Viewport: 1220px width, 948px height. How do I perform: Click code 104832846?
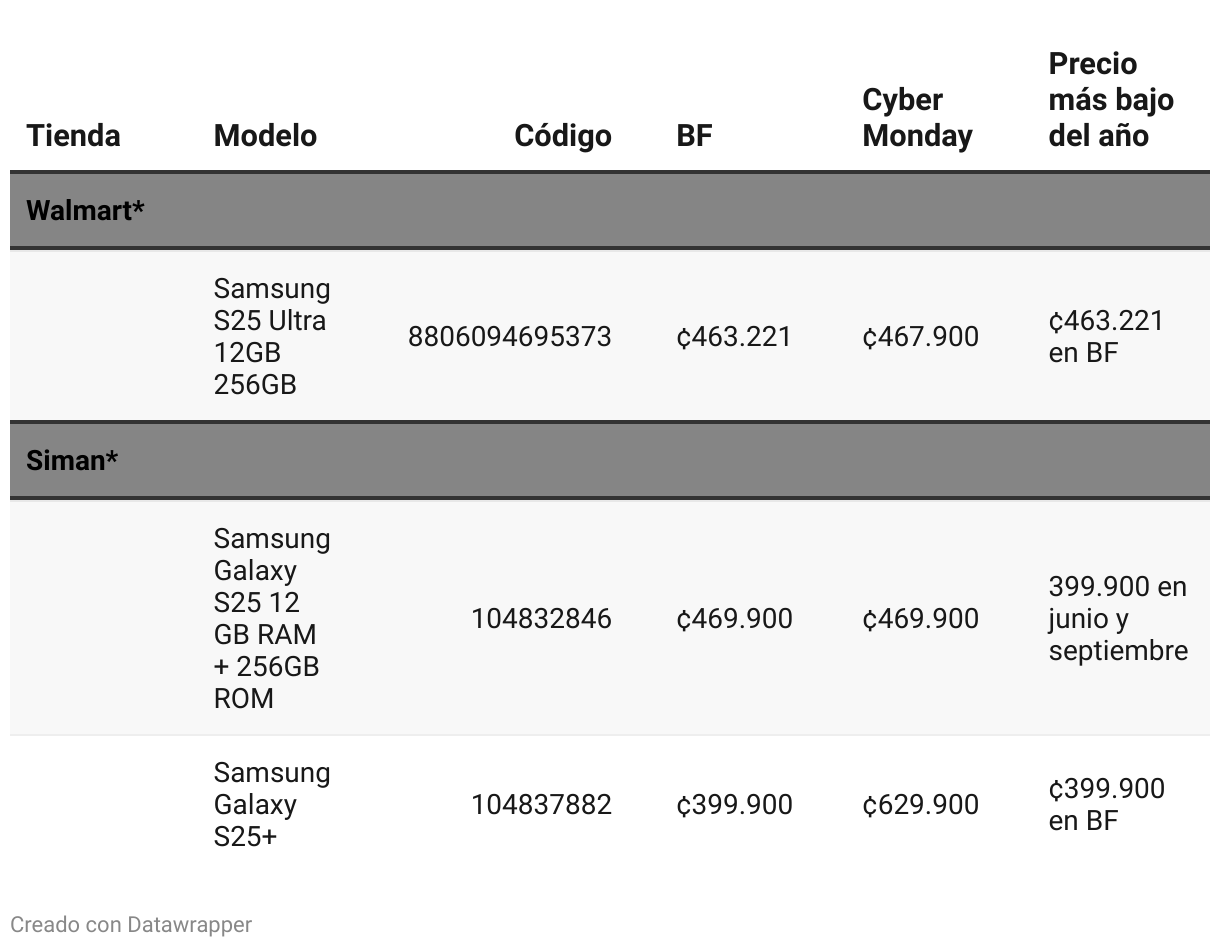pos(541,619)
